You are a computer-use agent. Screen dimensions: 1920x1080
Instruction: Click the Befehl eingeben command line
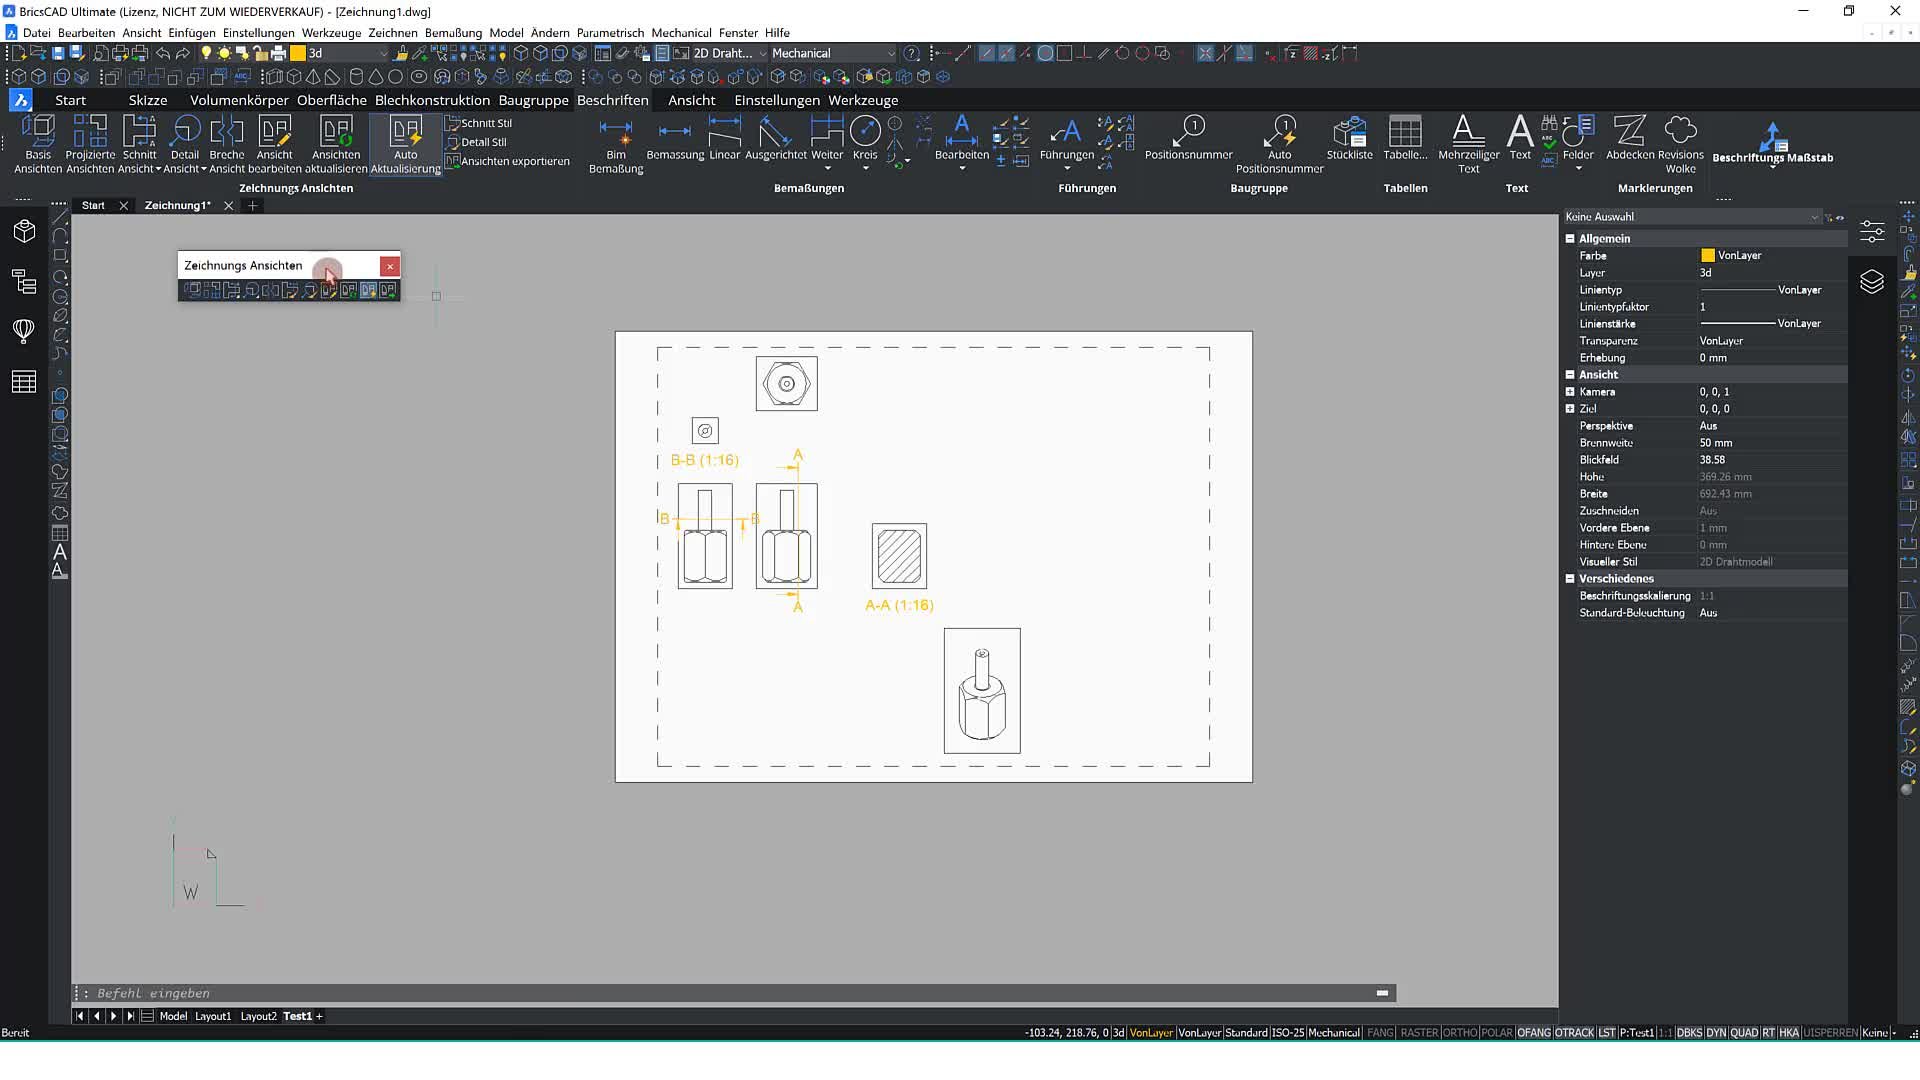(x=735, y=993)
